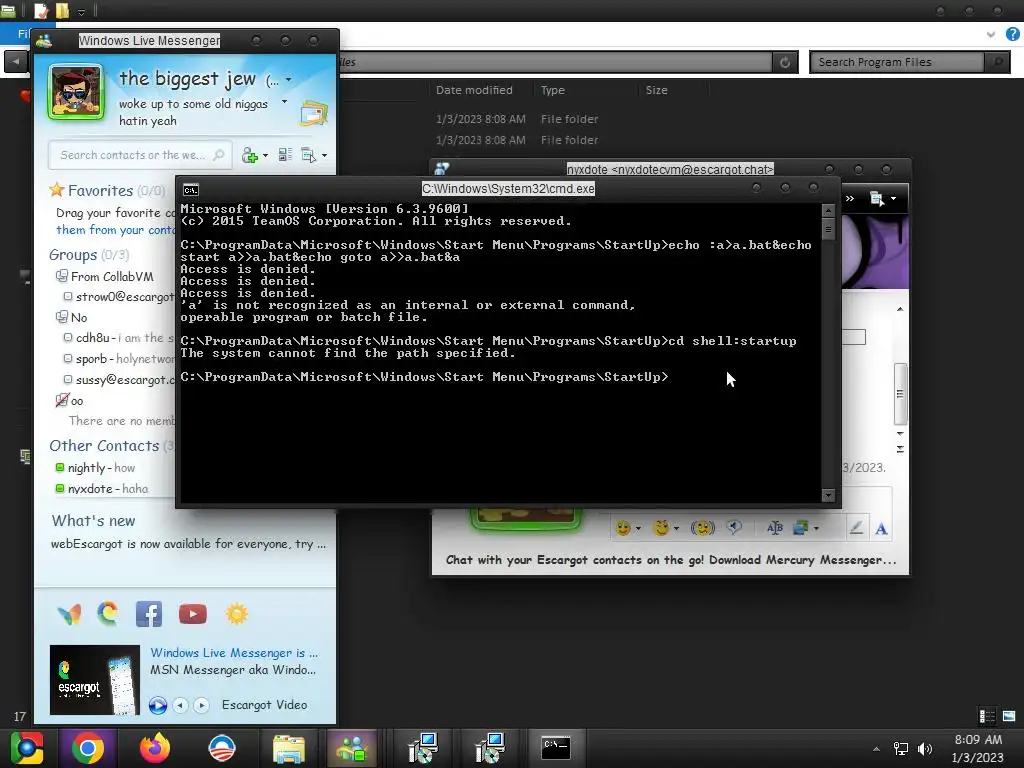This screenshot has height=768, width=1024.
Task: Expand chat toolbar overflow chevron
Action: (x=850, y=199)
